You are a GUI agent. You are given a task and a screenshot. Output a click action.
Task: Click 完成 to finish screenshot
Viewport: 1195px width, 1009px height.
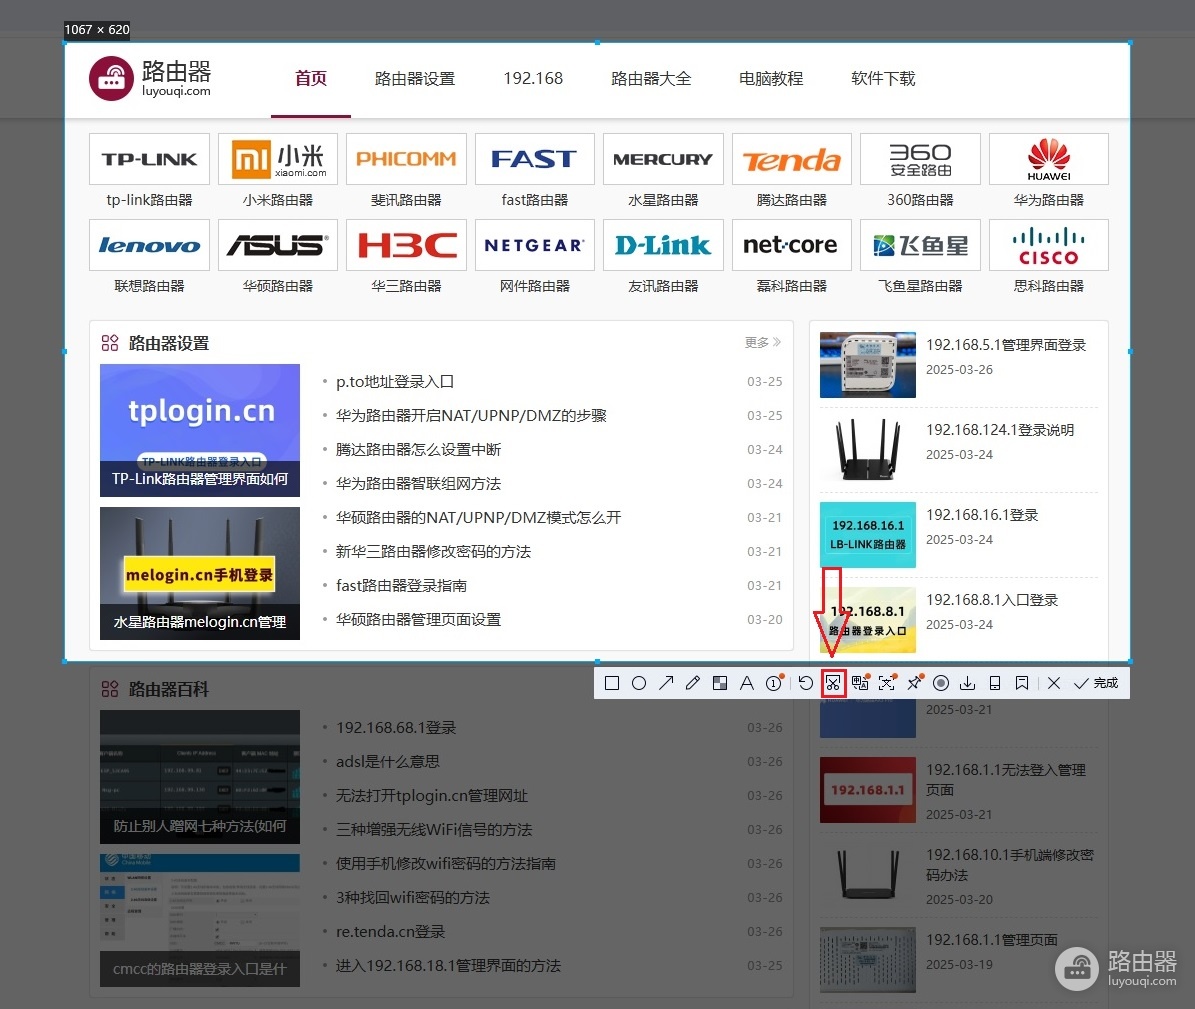pyautogui.click(x=1096, y=683)
